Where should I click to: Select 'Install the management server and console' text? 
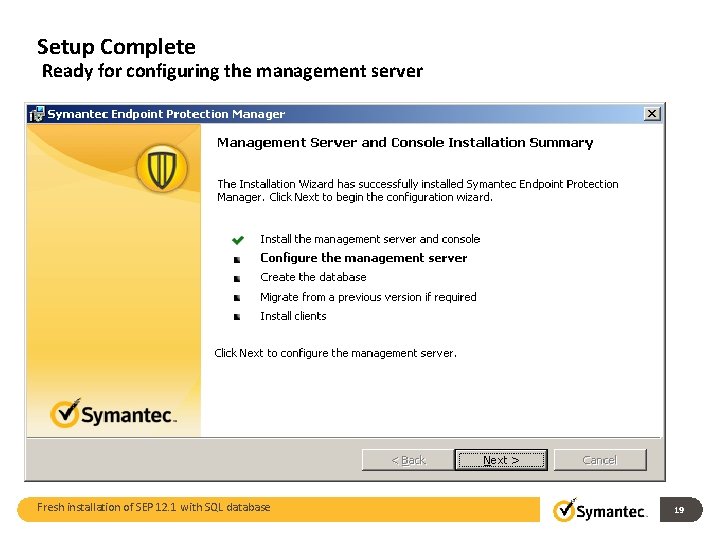click(x=370, y=239)
